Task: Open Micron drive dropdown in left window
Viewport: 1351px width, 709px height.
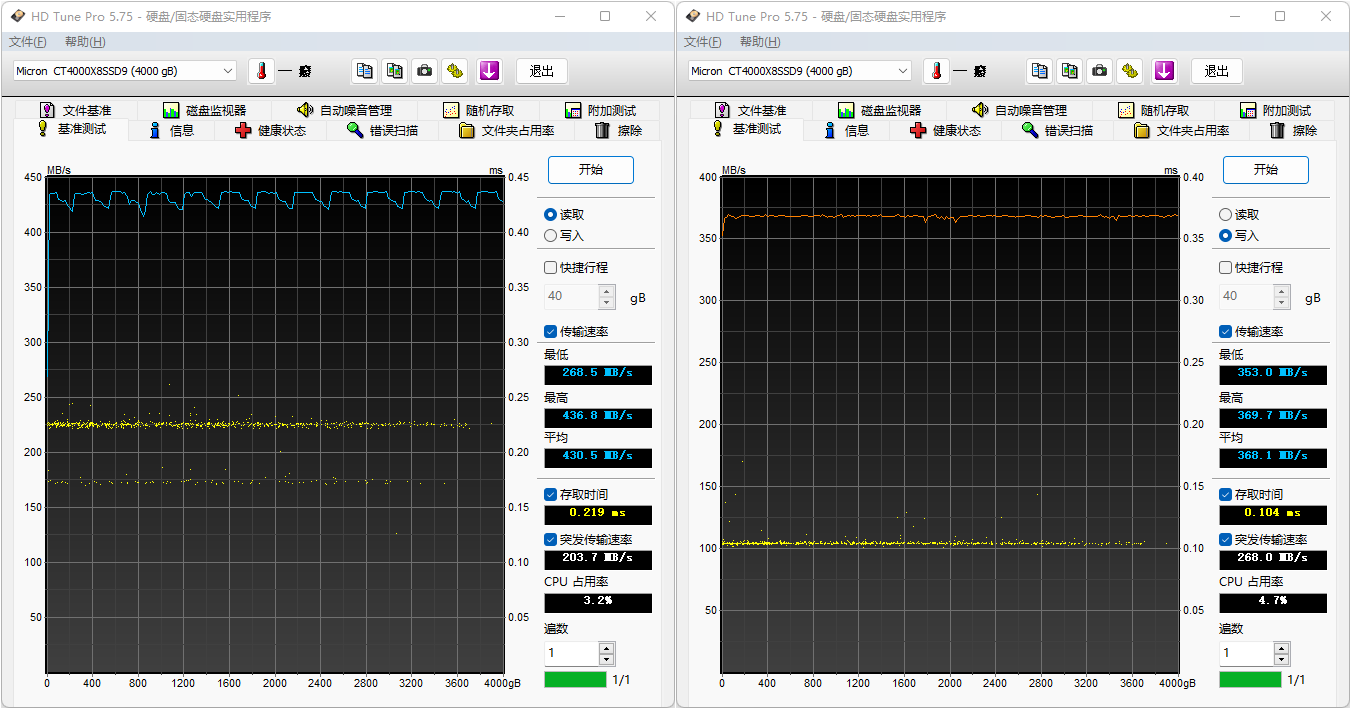Action: [x=125, y=71]
